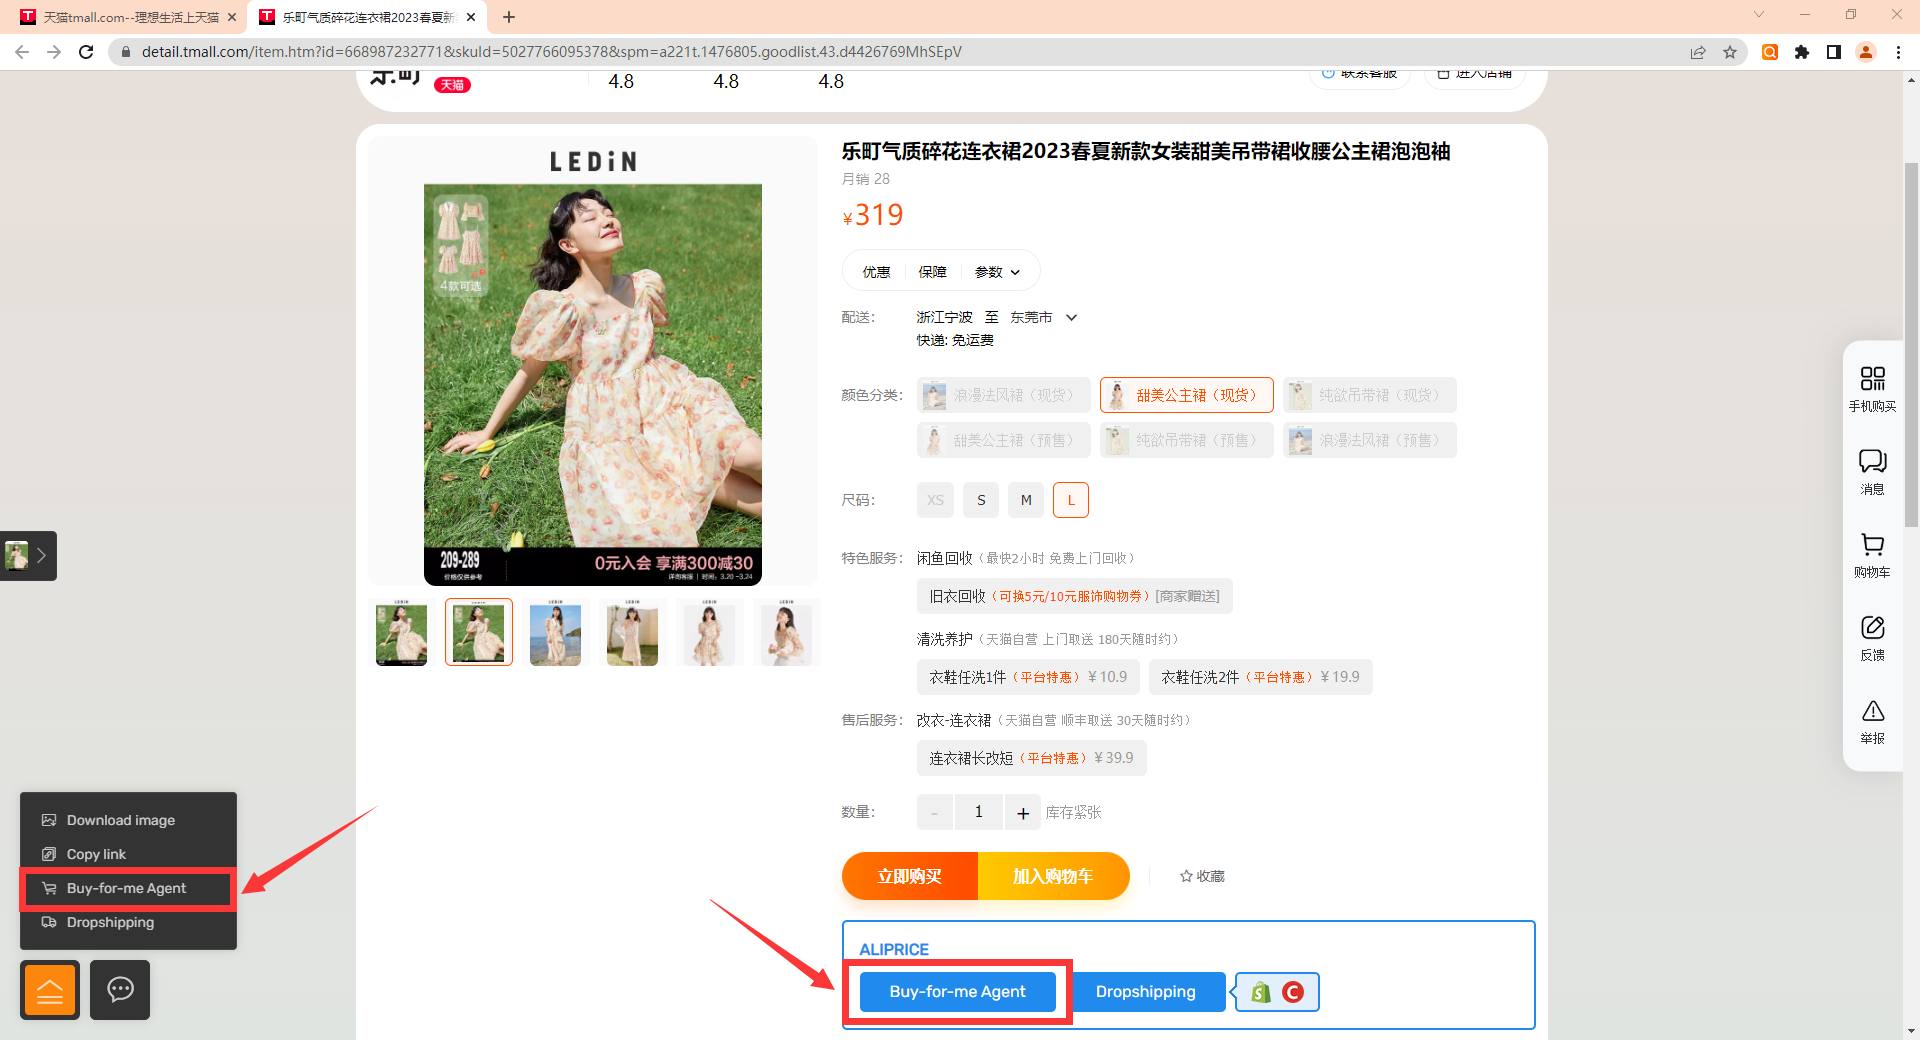Click the 反馈 feedback pencil icon

pyautogui.click(x=1872, y=629)
